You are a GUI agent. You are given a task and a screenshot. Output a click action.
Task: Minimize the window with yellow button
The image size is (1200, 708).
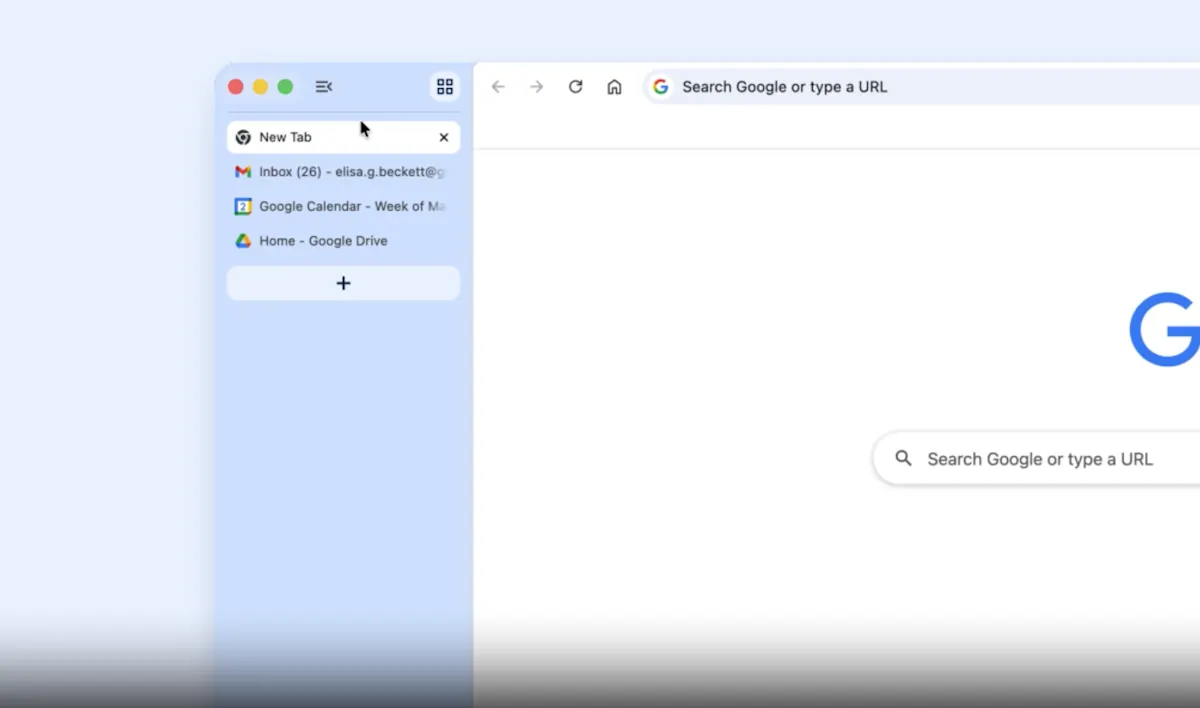(x=260, y=87)
